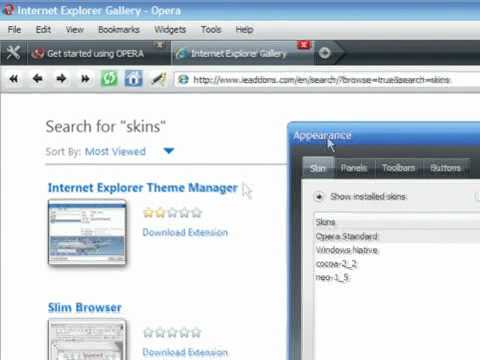Open the Widgets menu
480x360 pixels.
coord(170,30)
